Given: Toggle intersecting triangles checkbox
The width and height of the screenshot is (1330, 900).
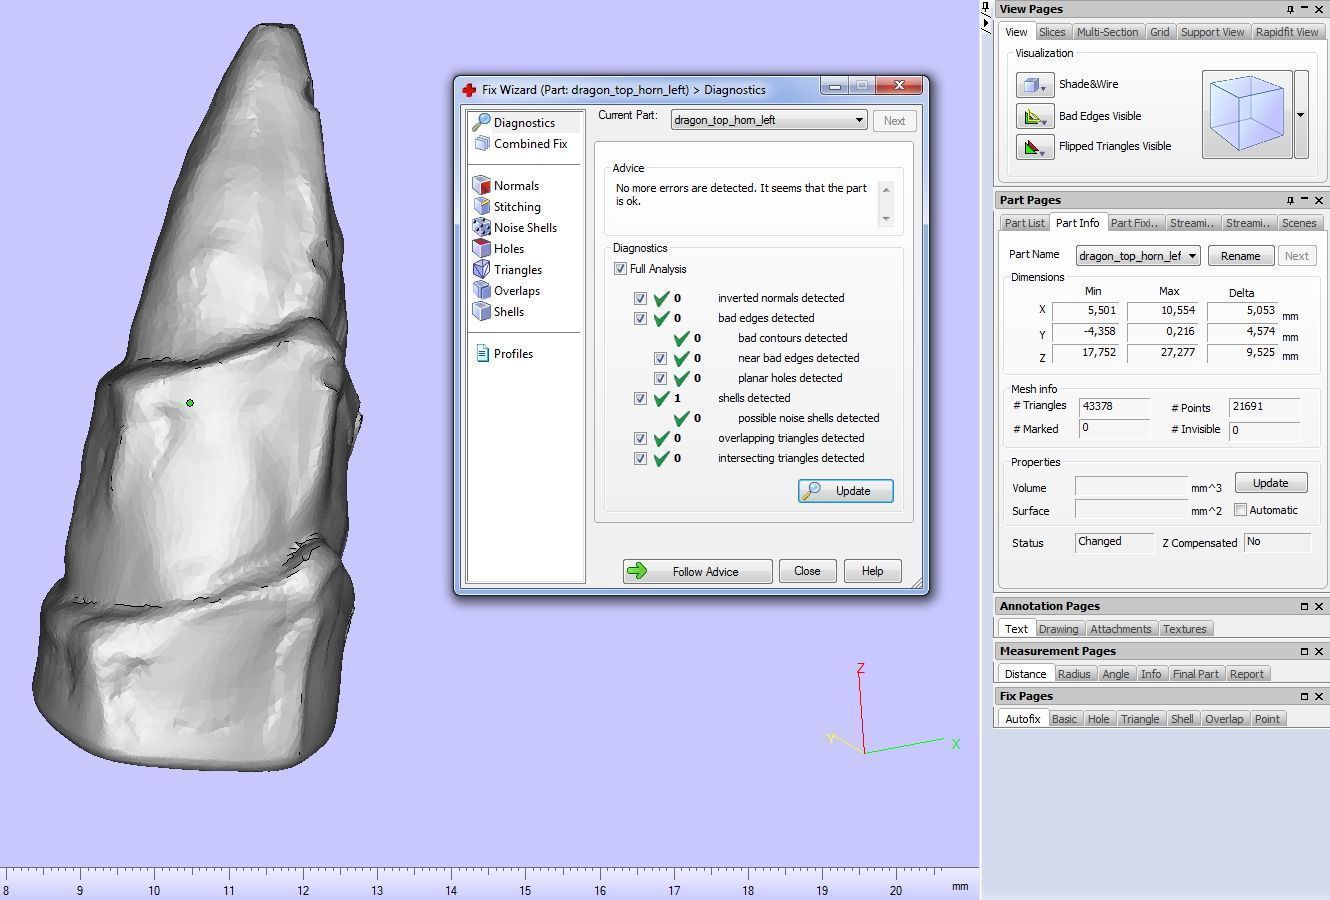Looking at the screenshot, I should [x=641, y=458].
